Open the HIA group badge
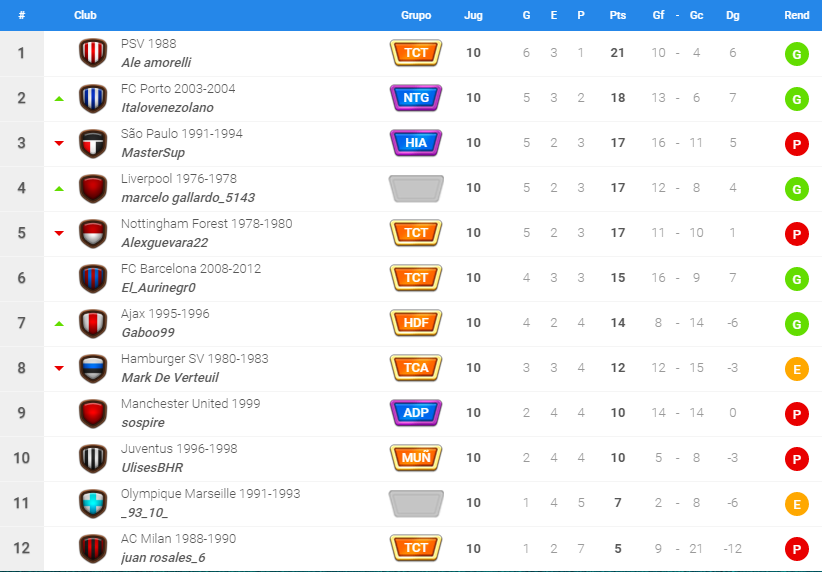The height and width of the screenshot is (572, 822). pos(416,143)
